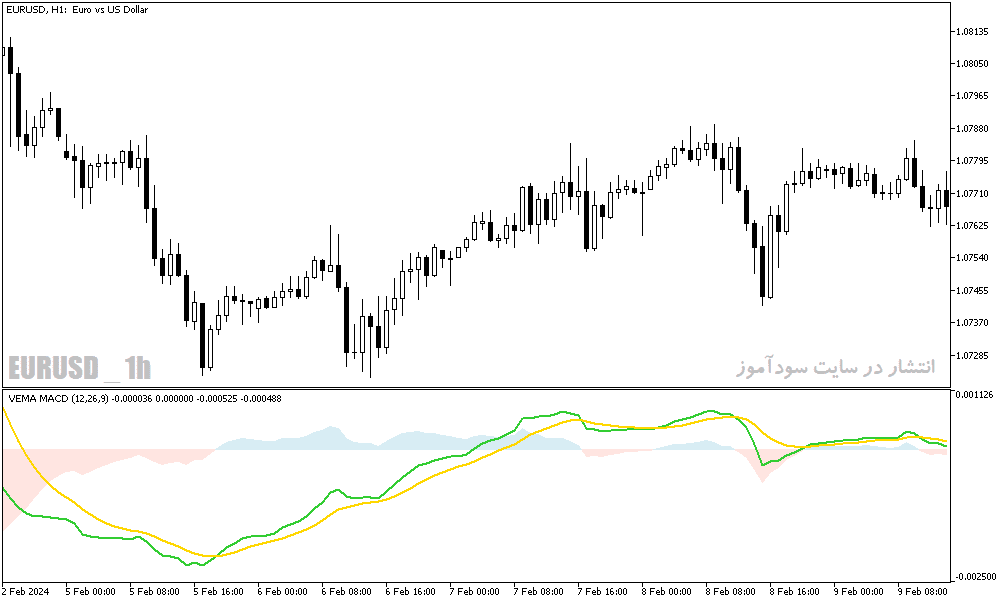Select the 1.07370 price scale label
1003x603 pixels.
972,322
